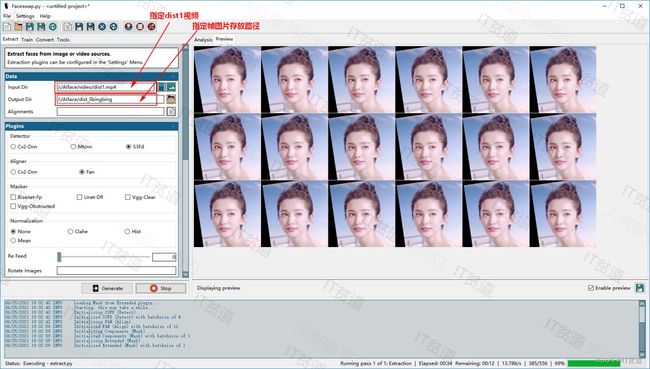
Task: Open the Settings menu
Action: [25, 16]
